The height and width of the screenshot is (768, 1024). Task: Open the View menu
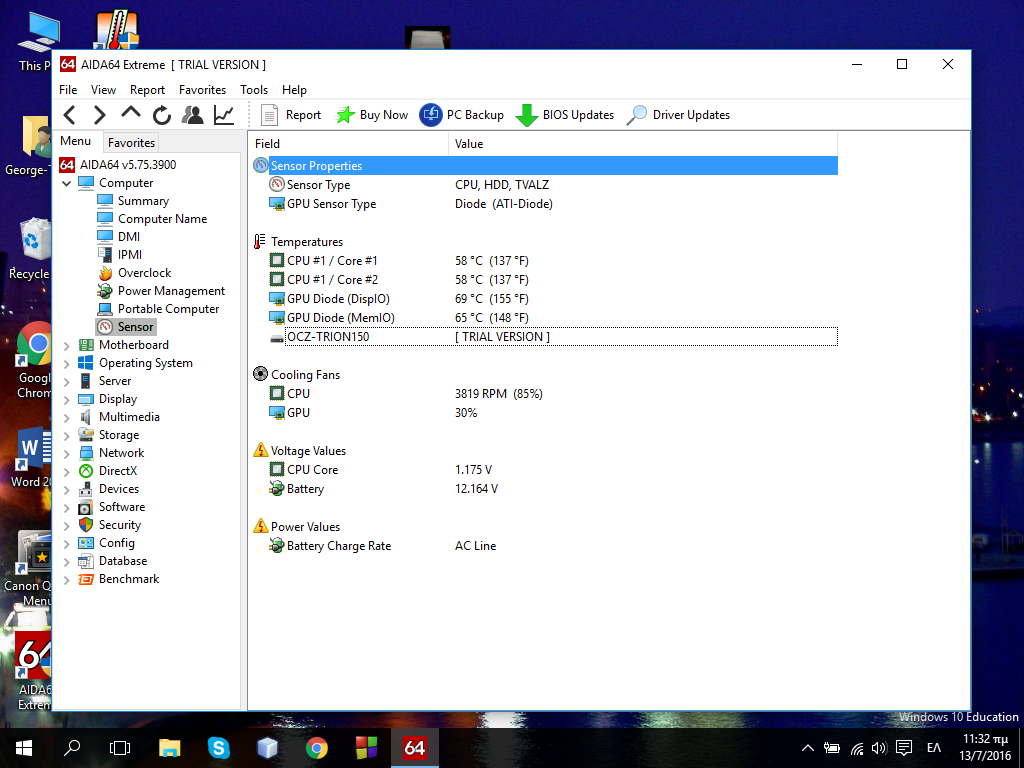tap(103, 89)
